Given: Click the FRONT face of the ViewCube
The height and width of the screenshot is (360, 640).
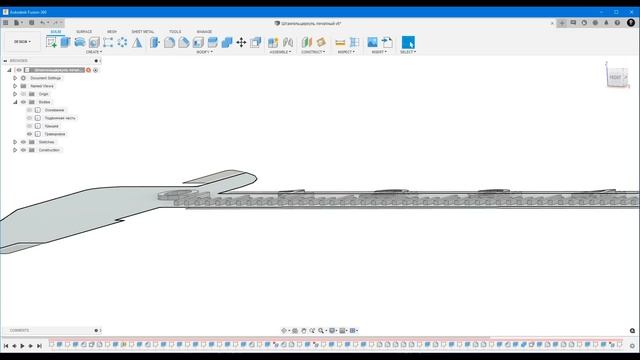Looking at the screenshot, I should click(616, 77).
